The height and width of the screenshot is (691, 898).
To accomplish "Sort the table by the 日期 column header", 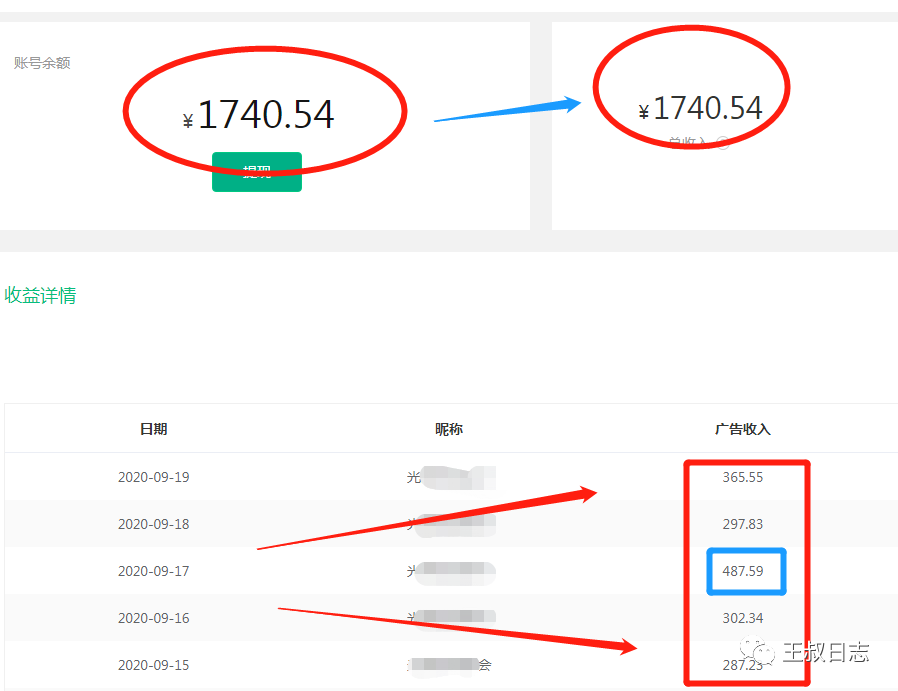I will pos(154,429).
